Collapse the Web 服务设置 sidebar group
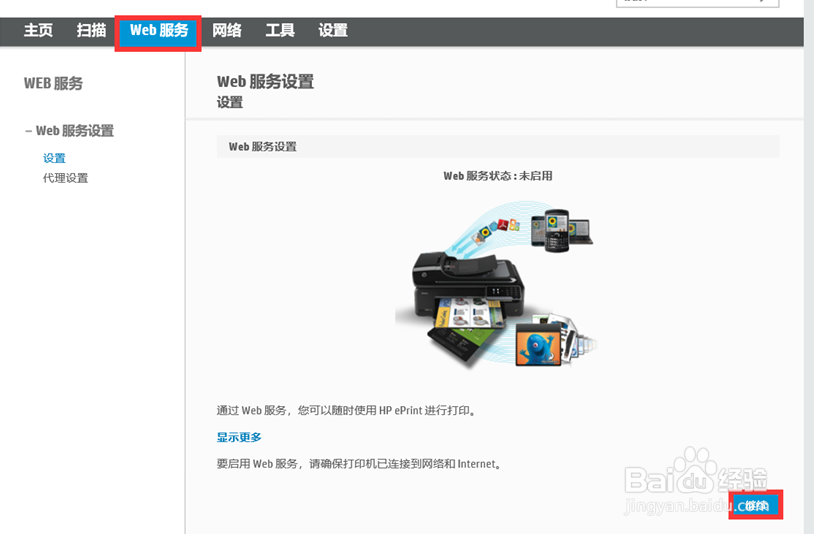This screenshot has width=814, height=534. (x=70, y=131)
